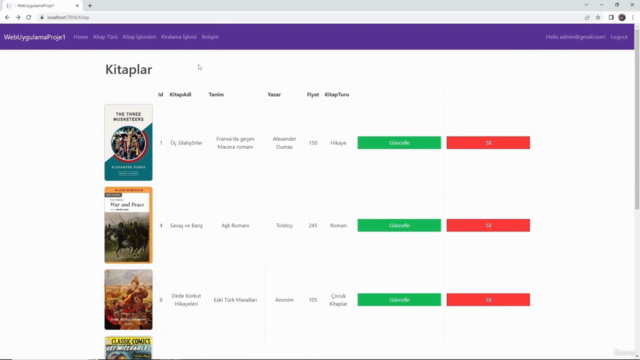Click the Dede Korkut cover image
The width and height of the screenshot is (640, 360).
point(129,300)
